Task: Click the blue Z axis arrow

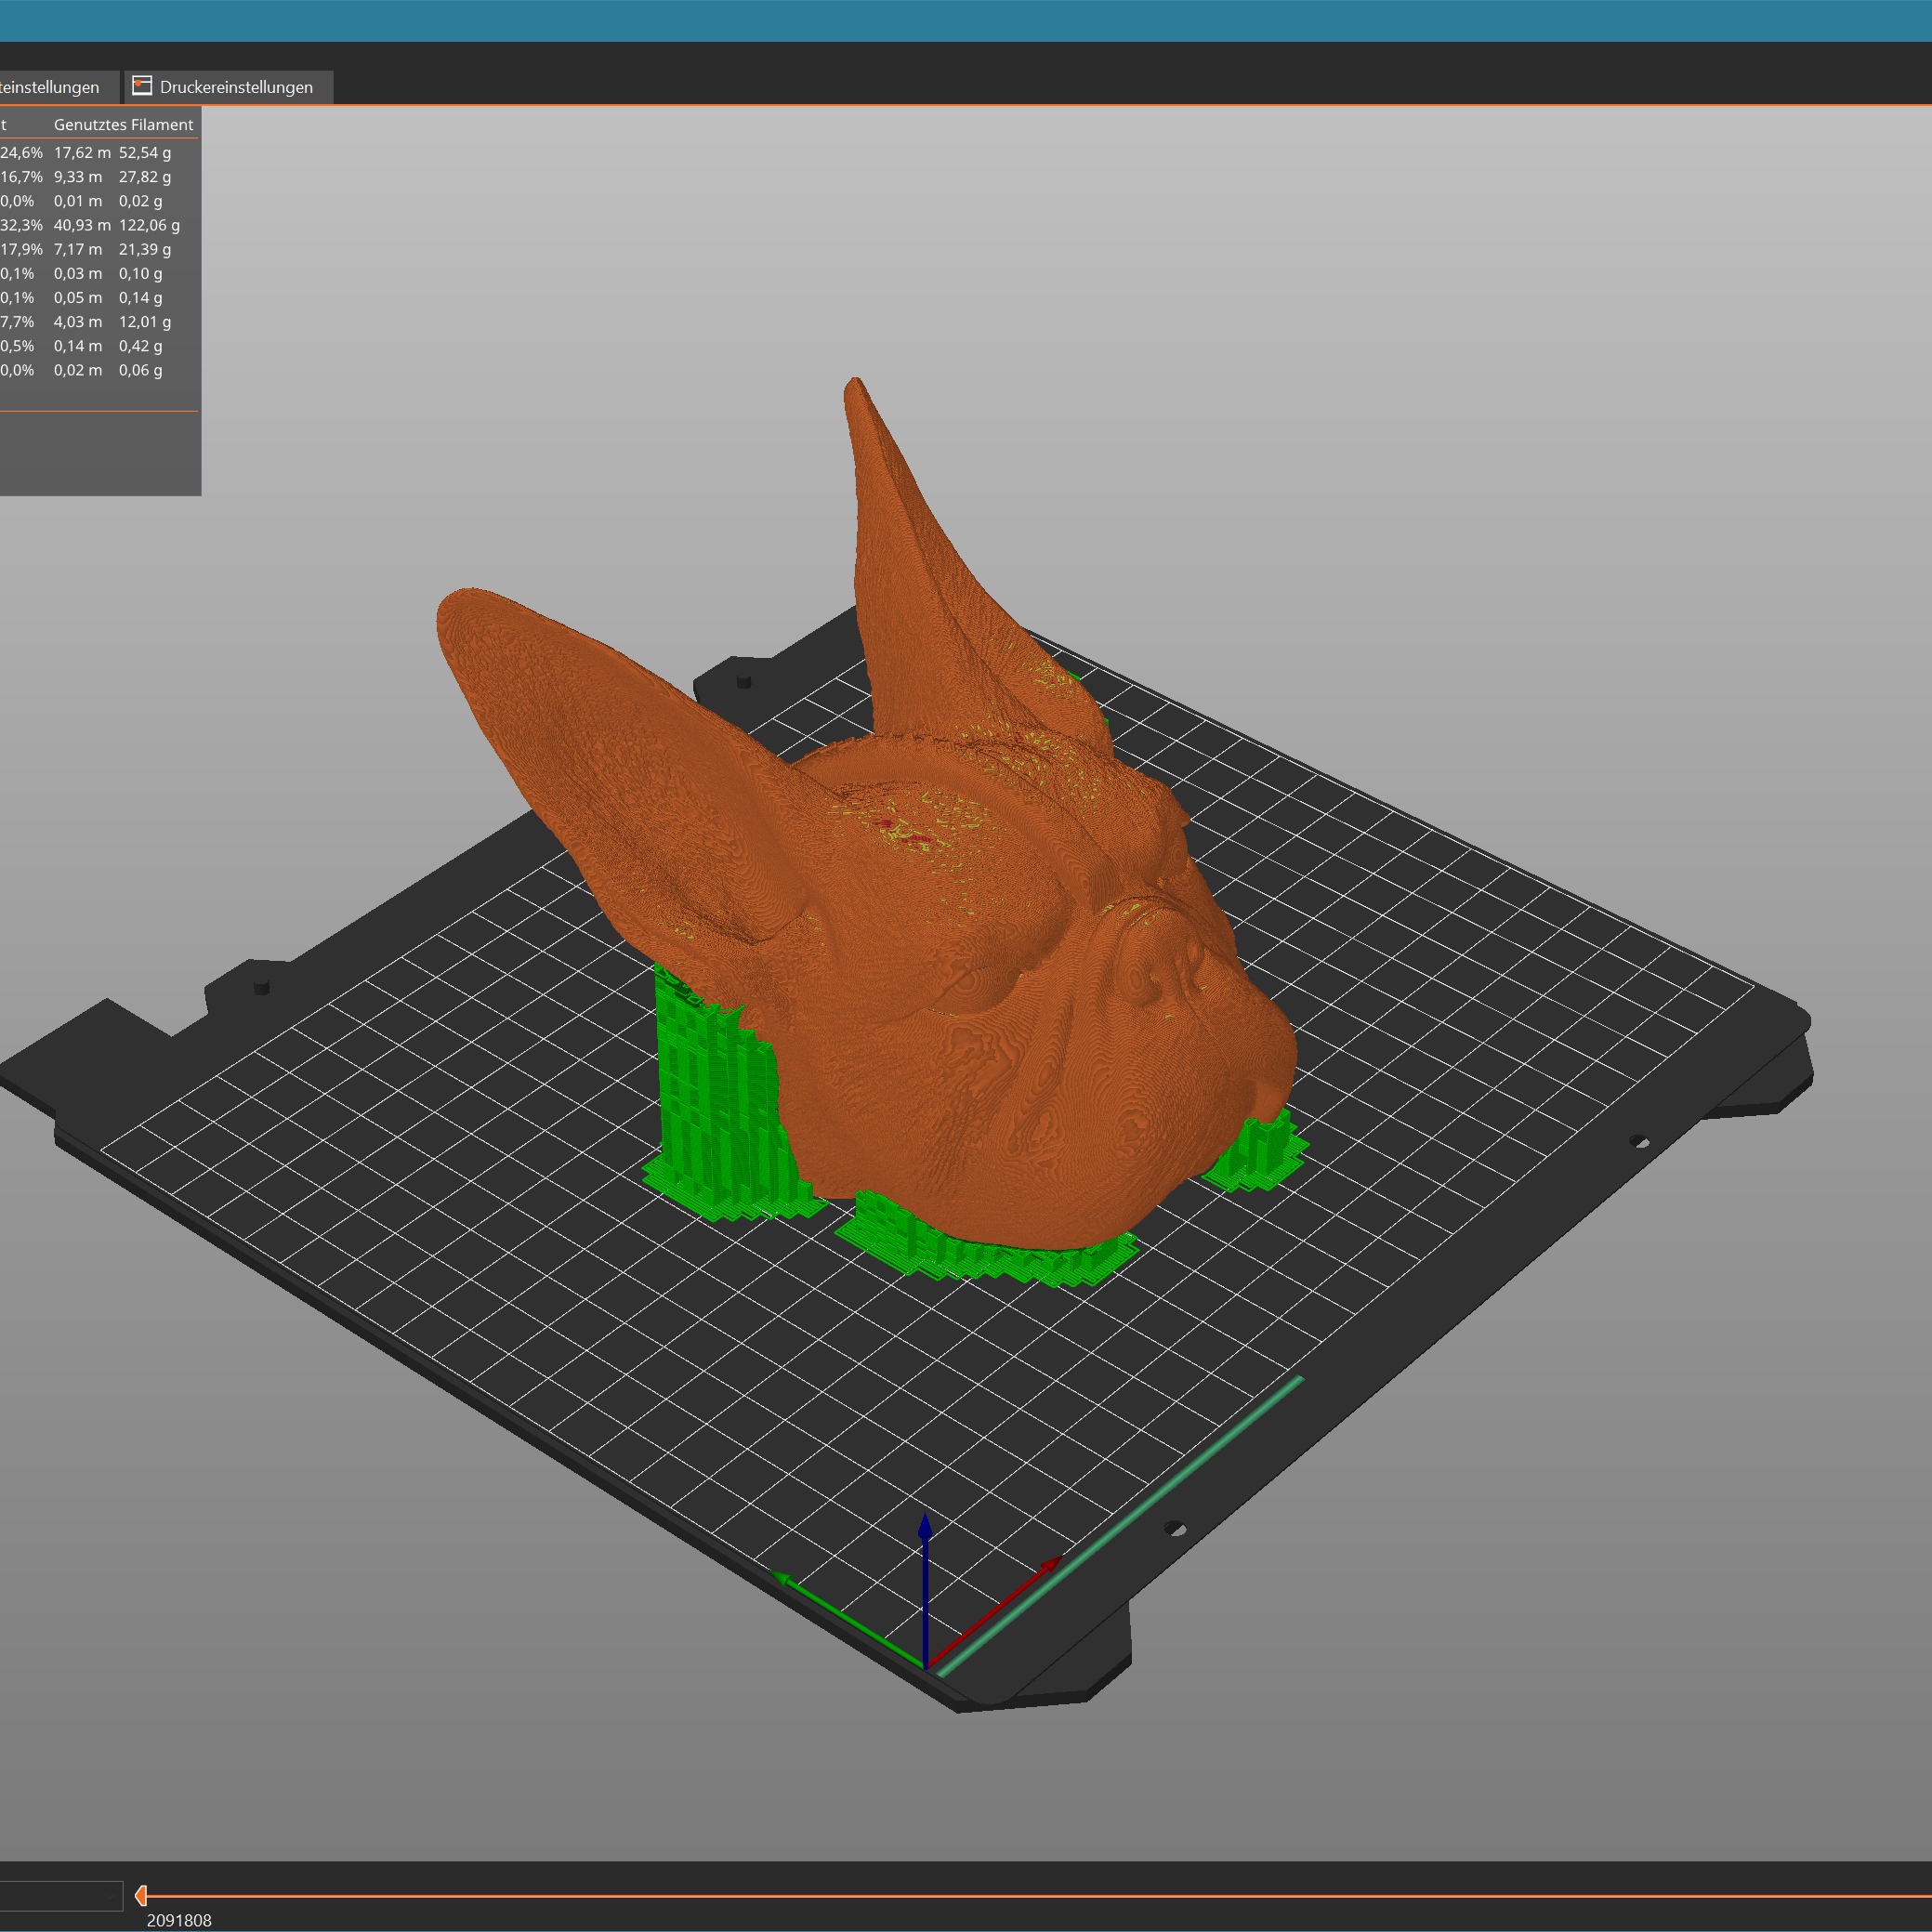Action: pos(925,1530)
